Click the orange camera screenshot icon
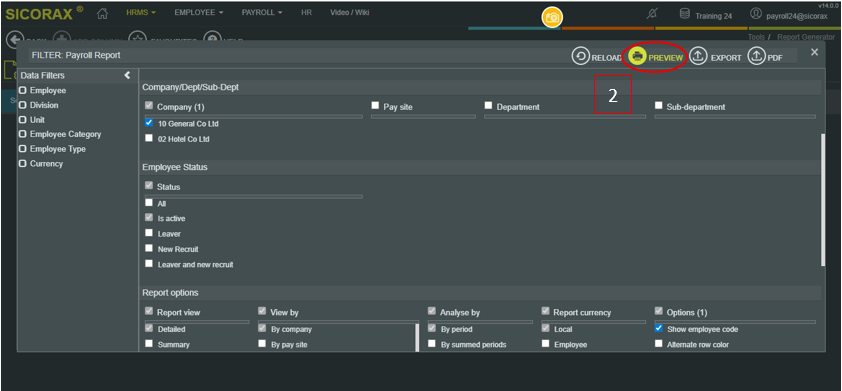This screenshot has height=391, width=842. pyautogui.click(x=551, y=17)
